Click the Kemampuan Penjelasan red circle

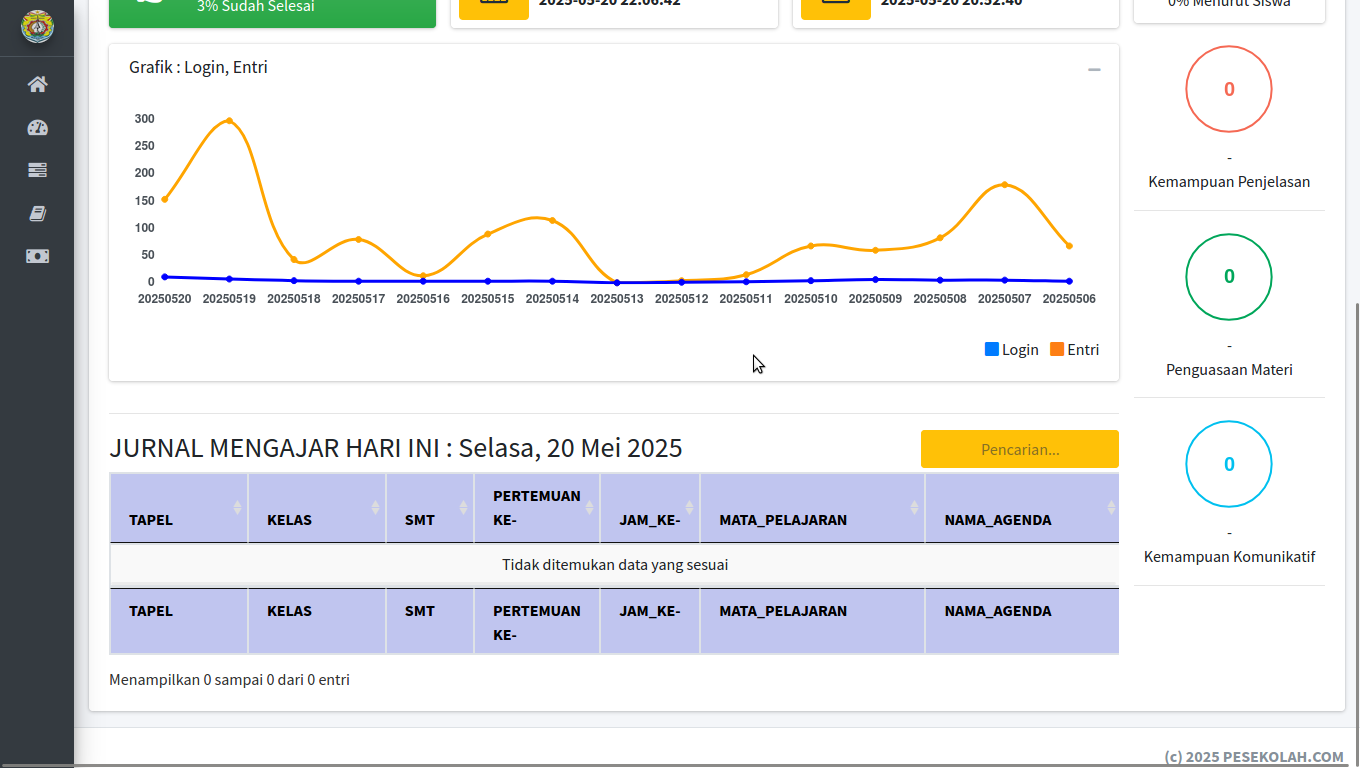tap(1229, 89)
